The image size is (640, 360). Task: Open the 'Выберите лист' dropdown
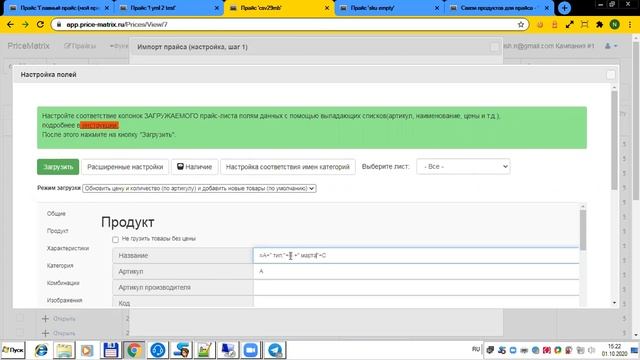coord(463,167)
